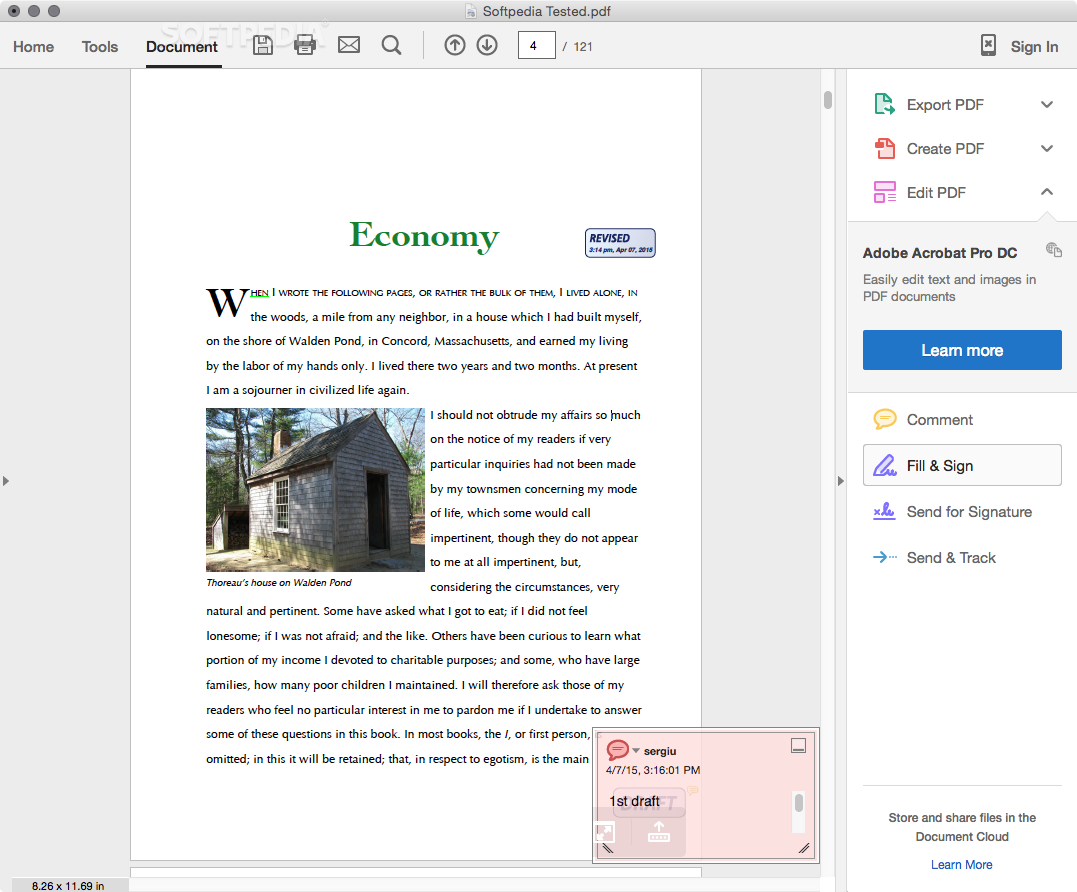
Task: Click the author name 'sergiu' in the note
Action: pos(660,751)
